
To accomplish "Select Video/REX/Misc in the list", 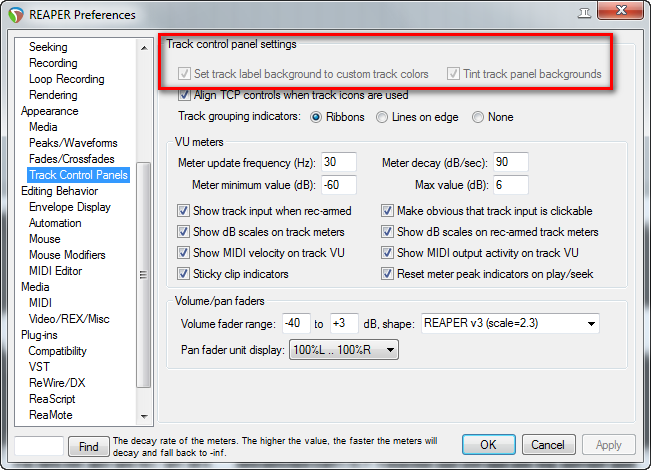I will click(x=69, y=319).
